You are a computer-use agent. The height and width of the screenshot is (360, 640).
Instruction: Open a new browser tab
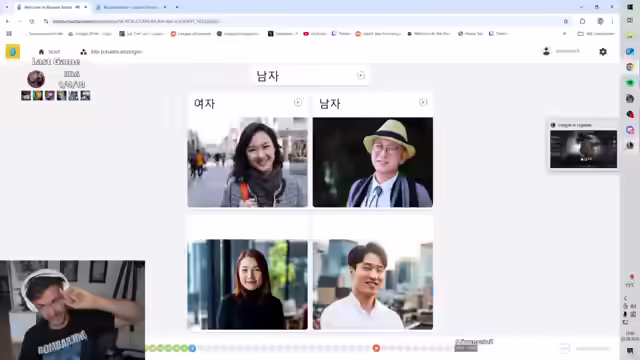[177, 7]
